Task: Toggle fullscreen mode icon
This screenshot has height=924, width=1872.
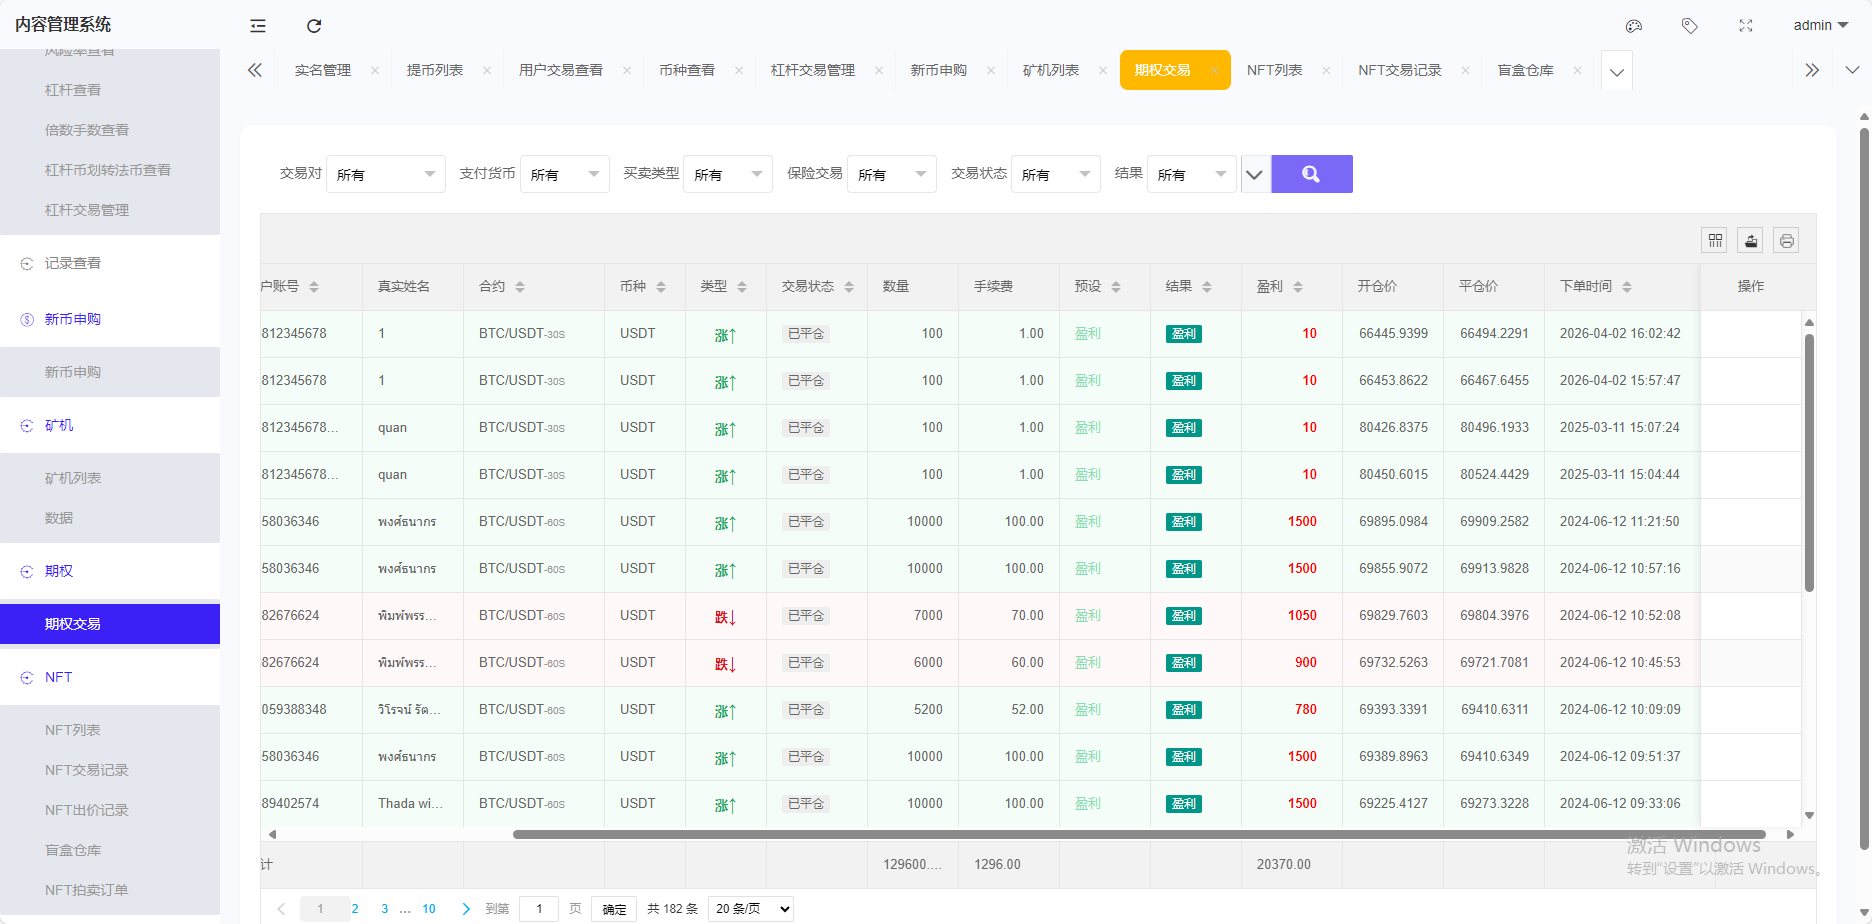Action: 1746,26
